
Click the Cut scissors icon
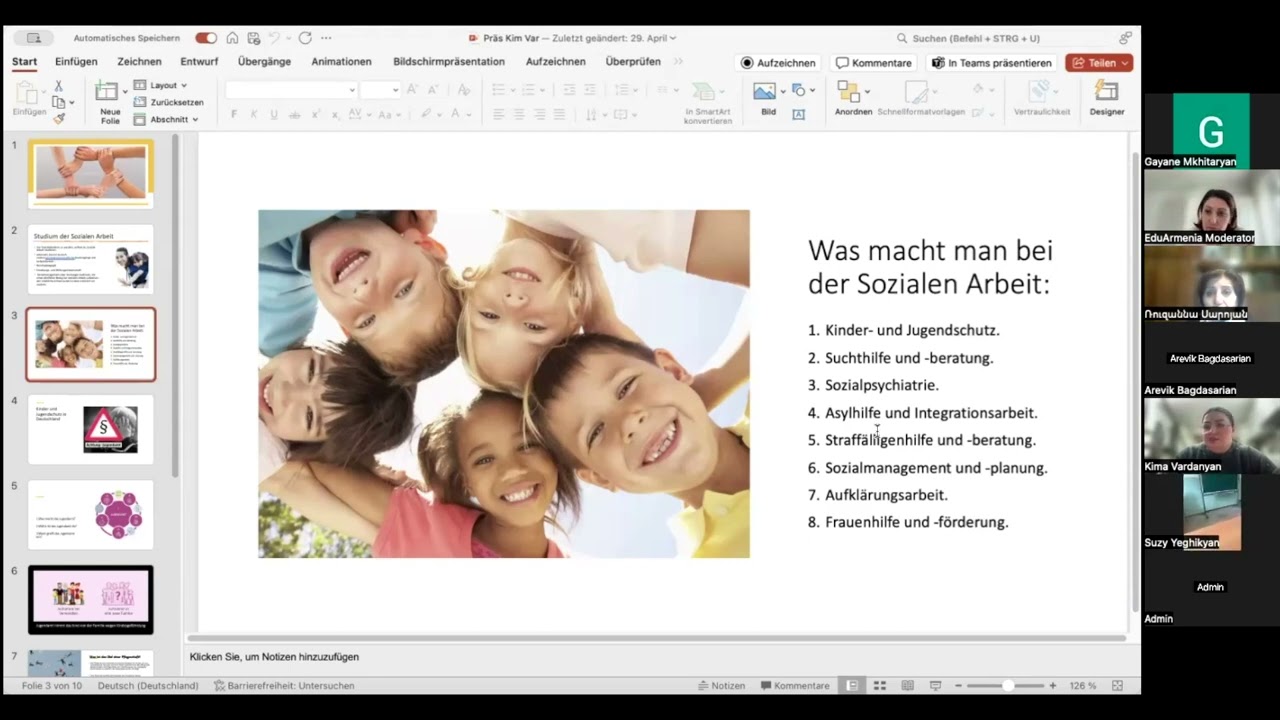58,86
